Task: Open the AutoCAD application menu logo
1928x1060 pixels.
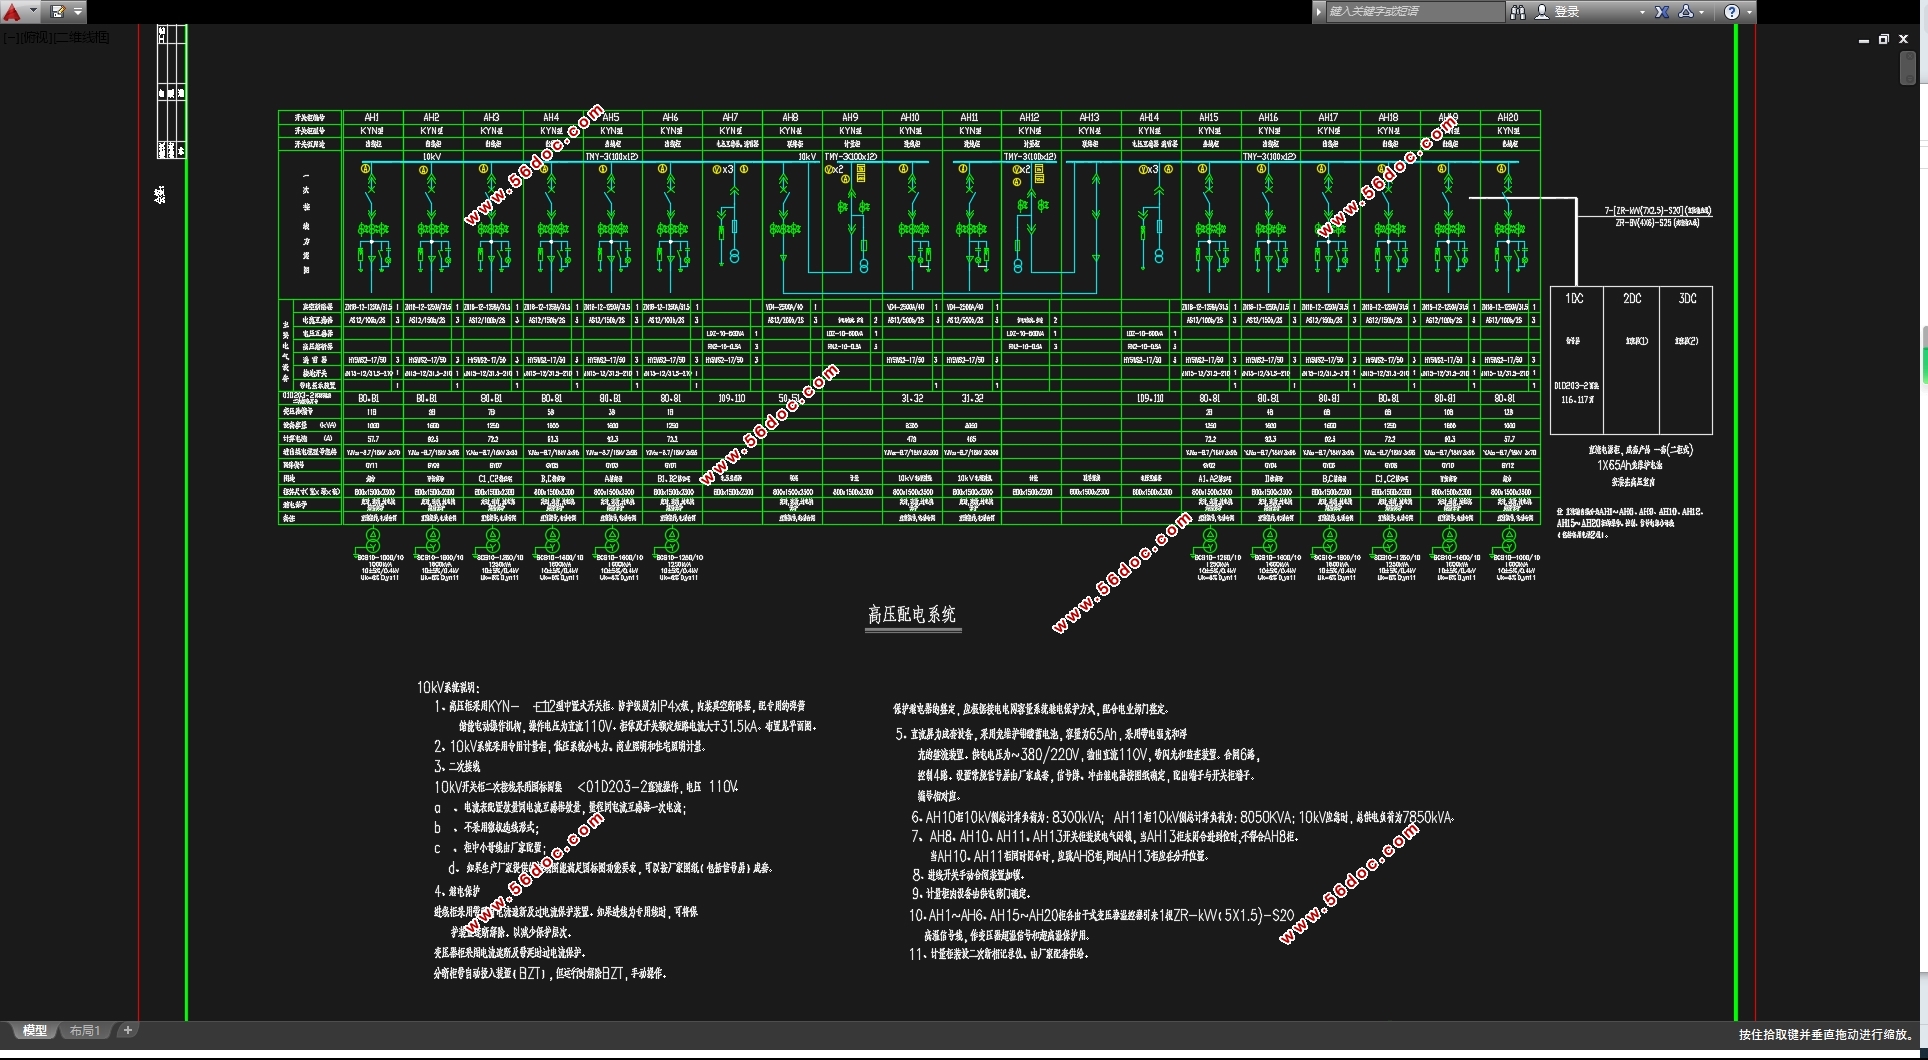Action: pyautogui.click(x=12, y=12)
